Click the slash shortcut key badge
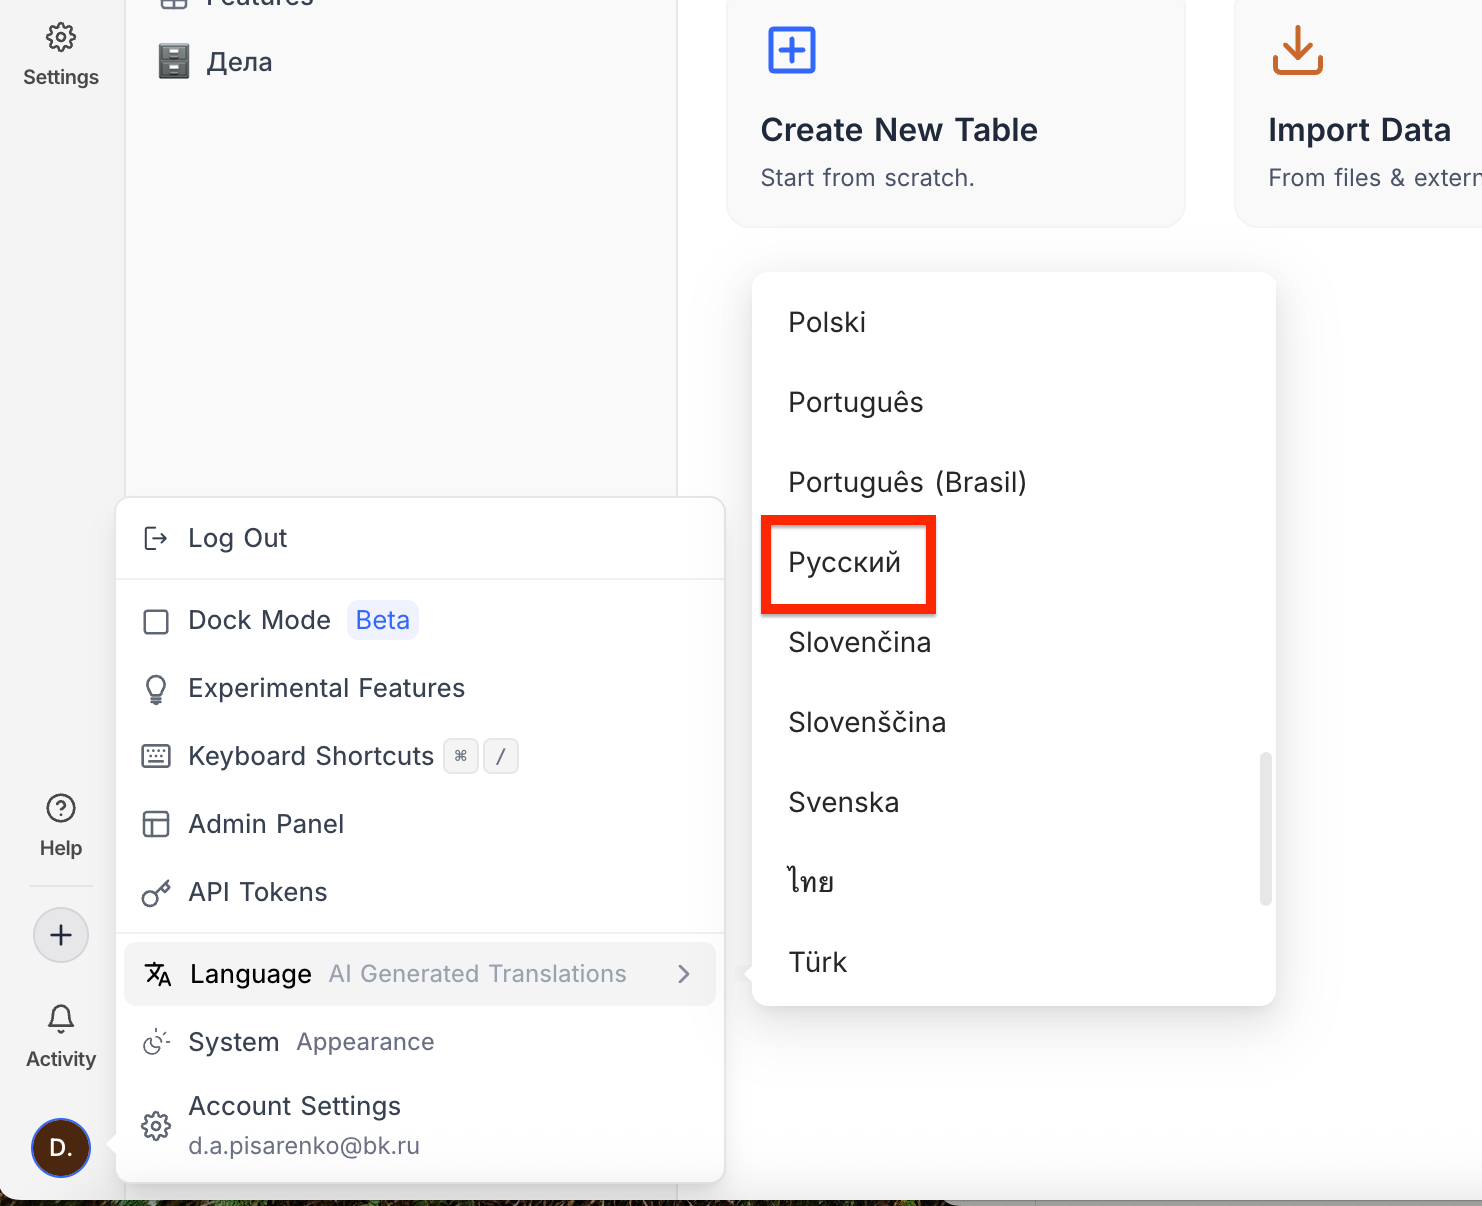Image resolution: width=1482 pixels, height=1206 pixels. (501, 756)
